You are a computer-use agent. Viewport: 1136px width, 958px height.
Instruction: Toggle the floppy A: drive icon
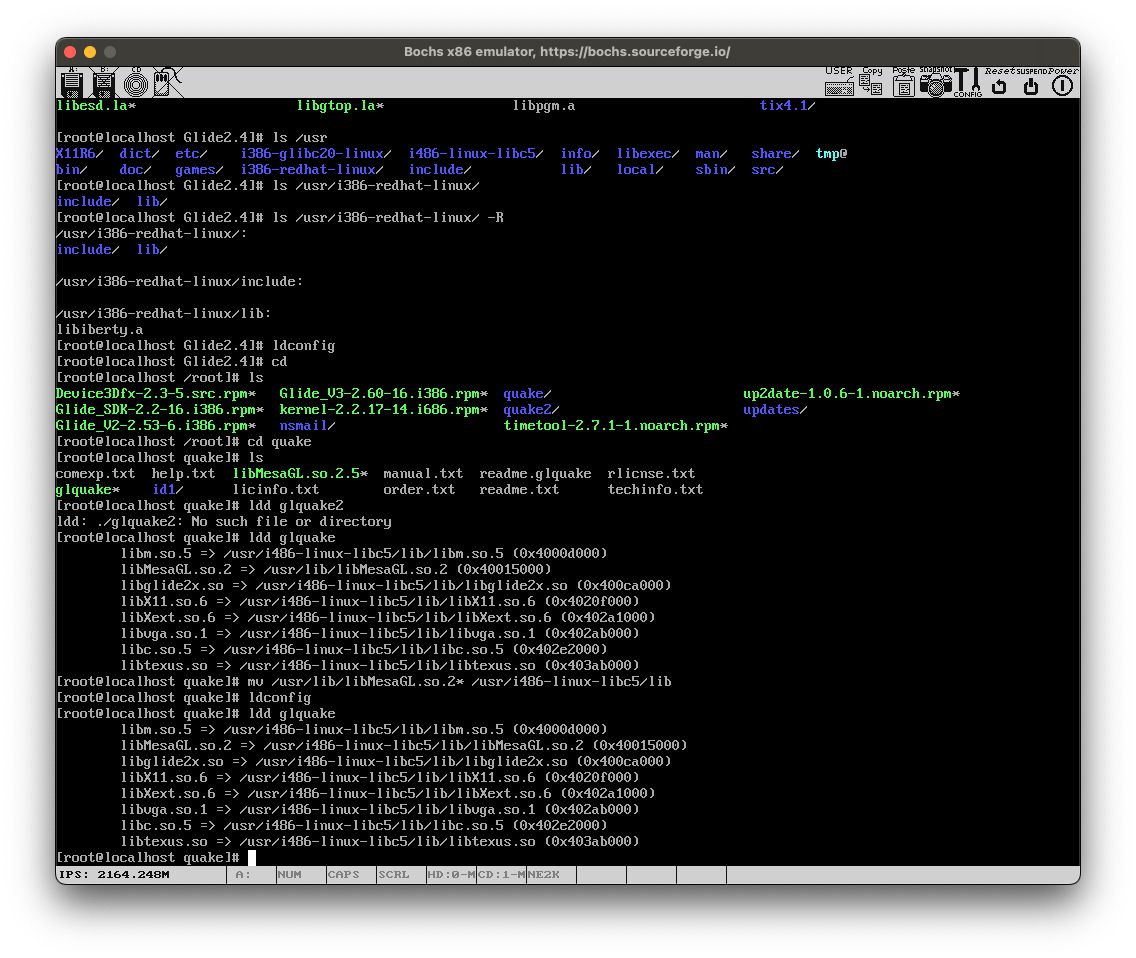[72, 83]
